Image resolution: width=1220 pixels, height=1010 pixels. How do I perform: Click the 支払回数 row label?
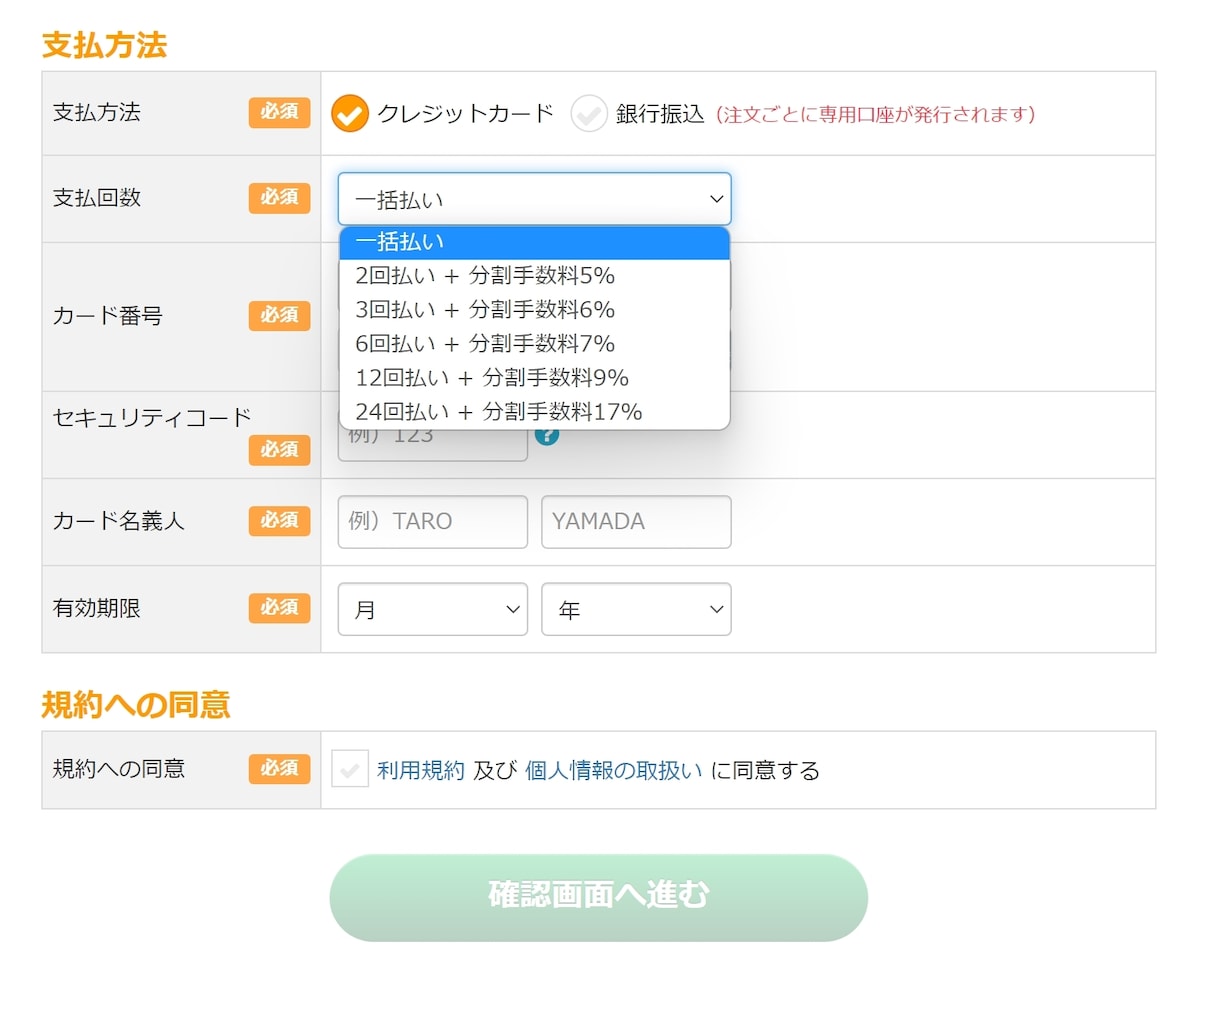coord(97,198)
